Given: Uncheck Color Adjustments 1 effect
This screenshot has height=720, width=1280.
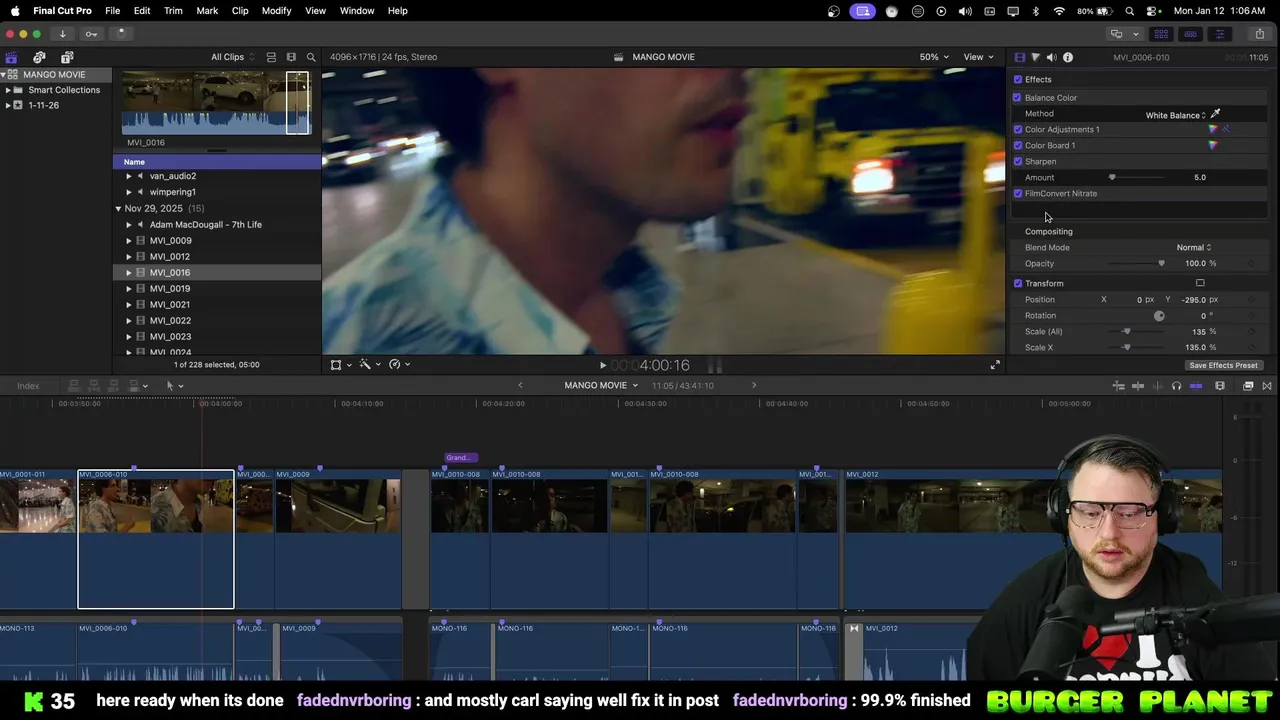Looking at the screenshot, I should (1018, 129).
